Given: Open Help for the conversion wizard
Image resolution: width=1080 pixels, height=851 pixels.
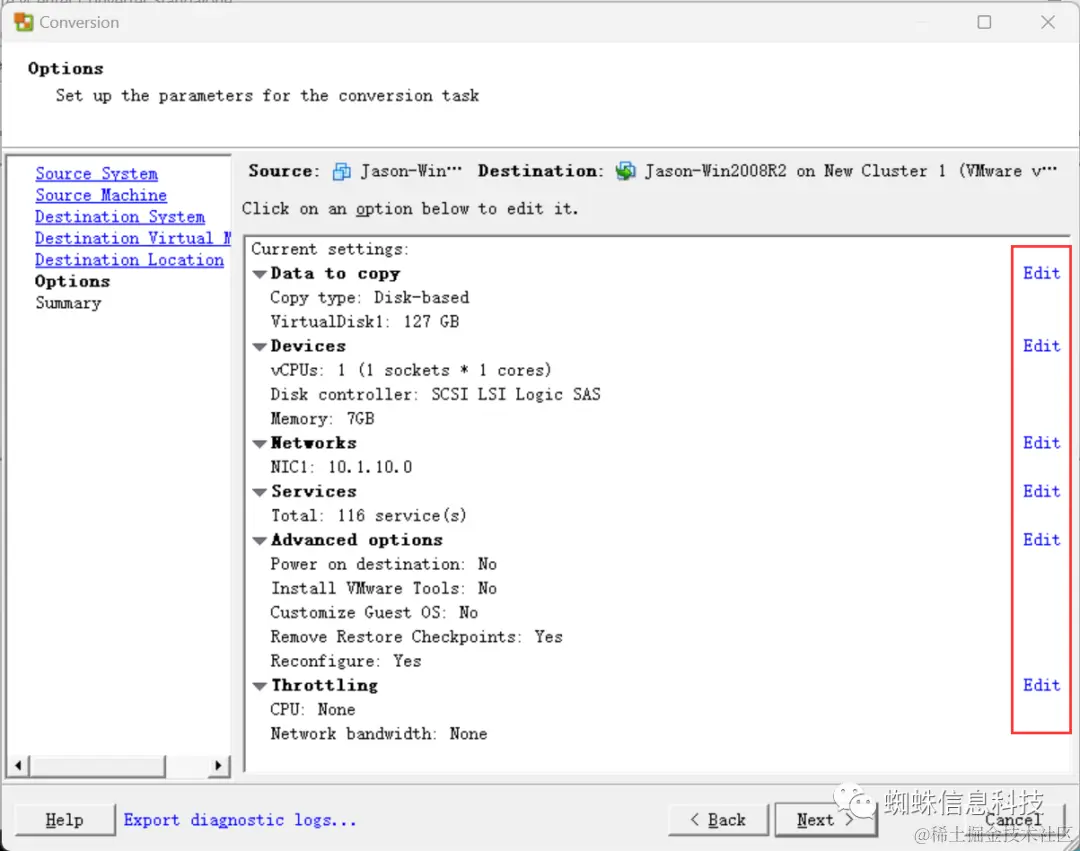Looking at the screenshot, I should [x=65, y=820].
